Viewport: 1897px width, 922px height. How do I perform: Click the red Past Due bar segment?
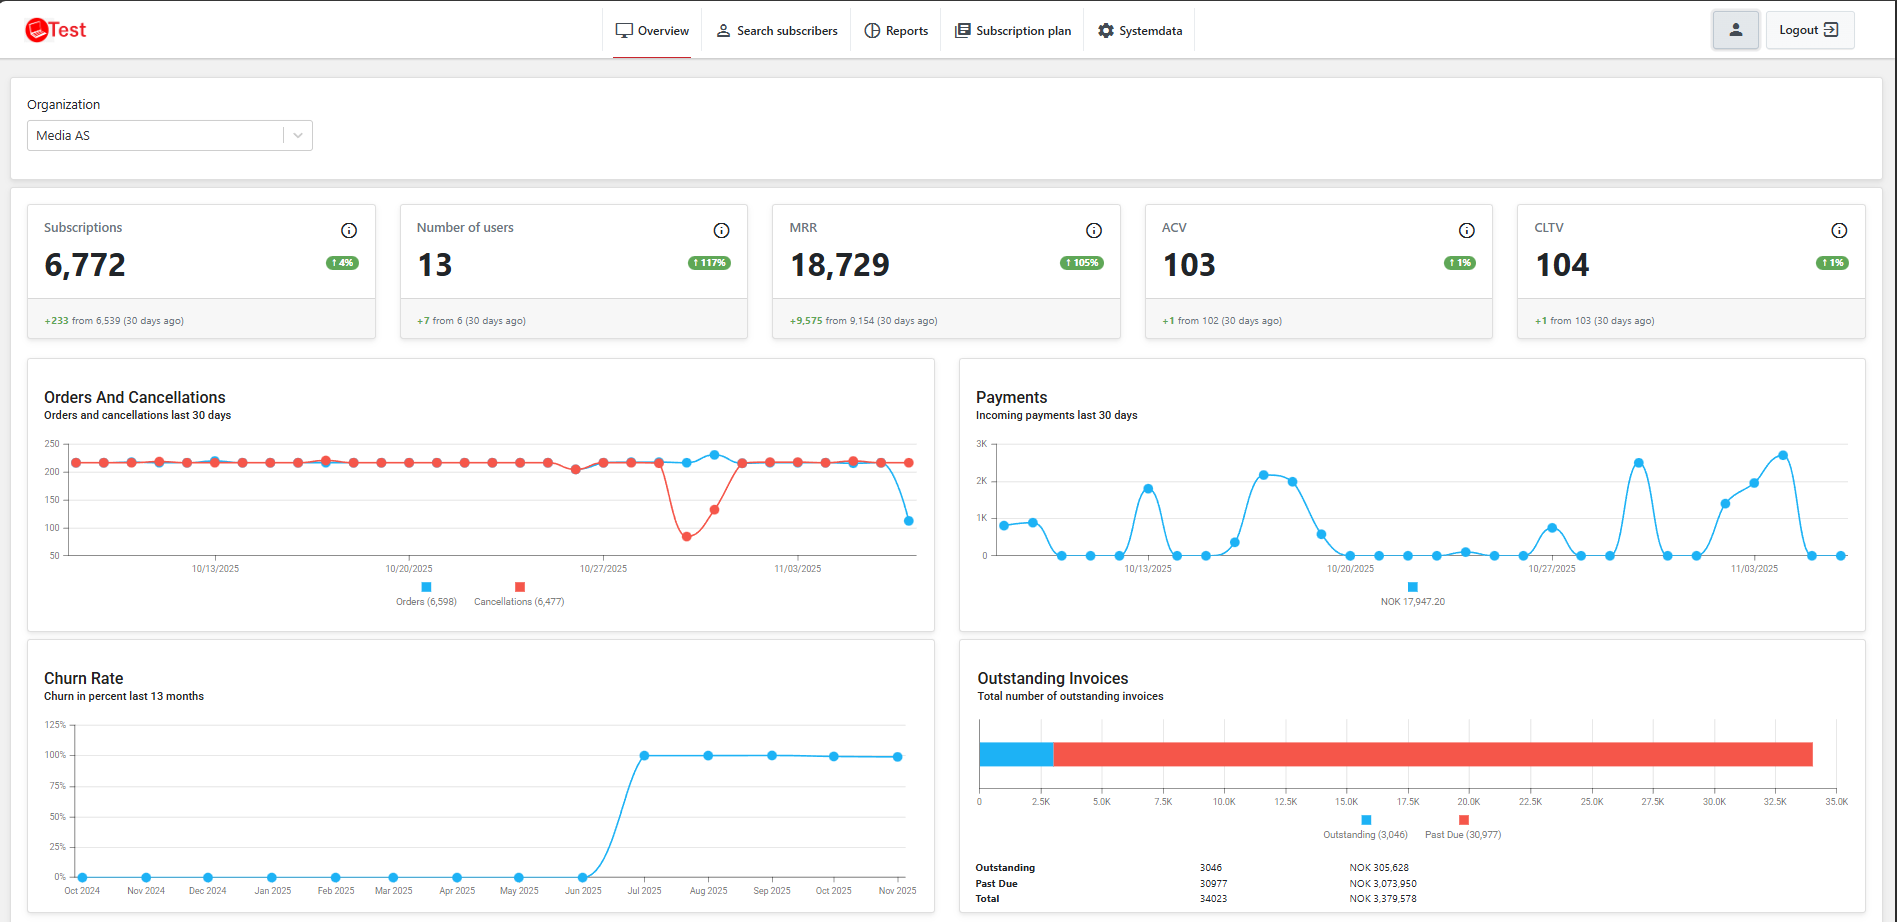1433,754
